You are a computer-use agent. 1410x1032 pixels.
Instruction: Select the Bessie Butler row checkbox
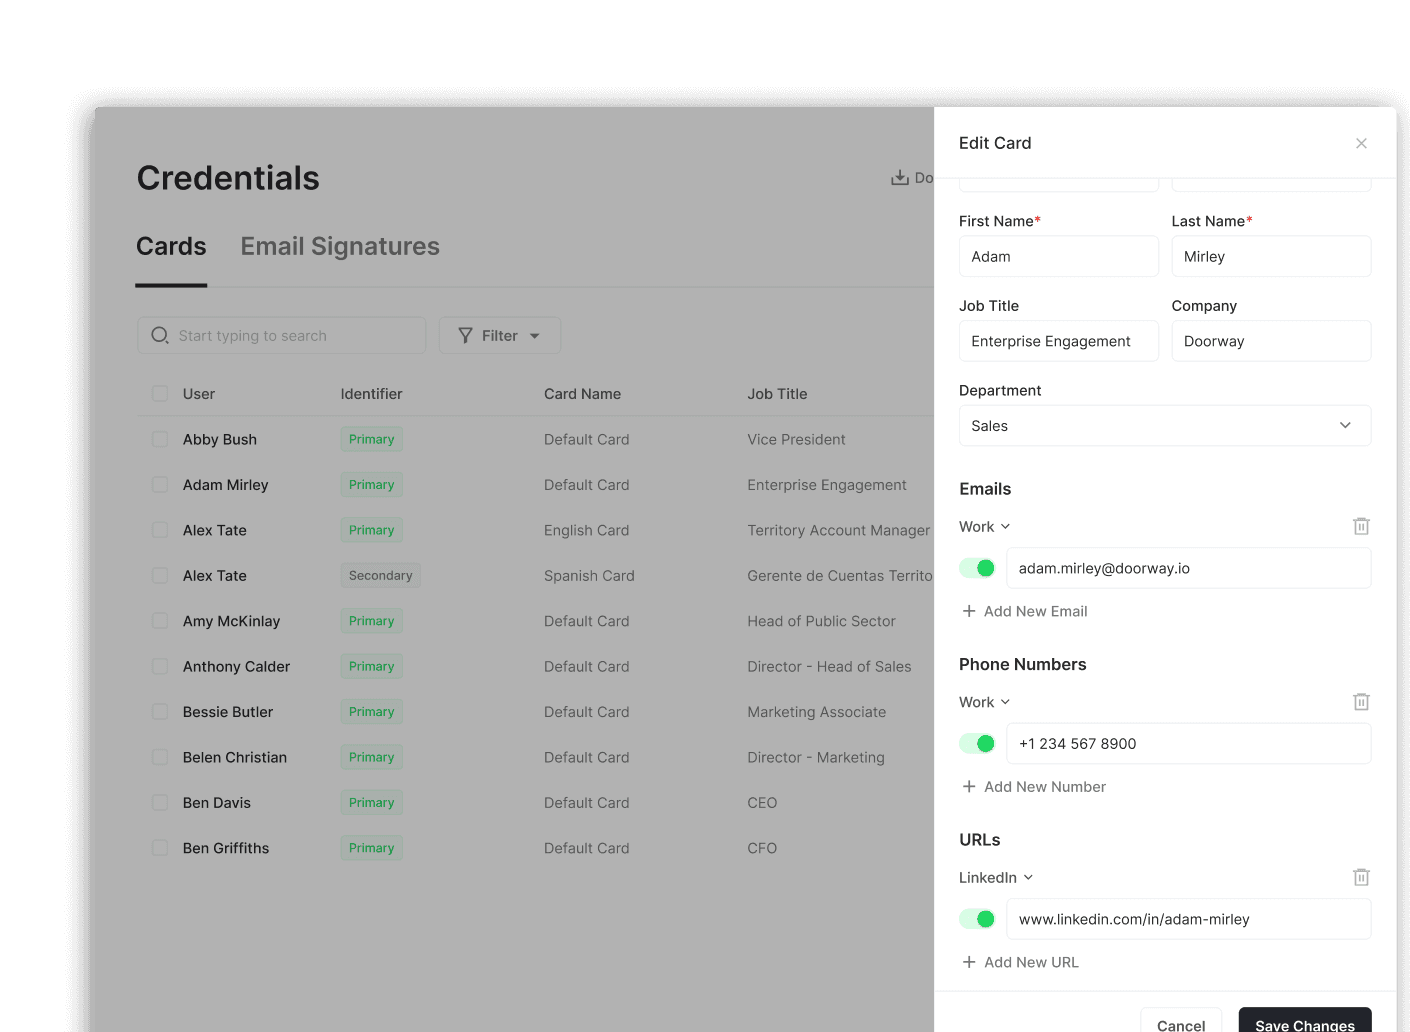[160, 712]
